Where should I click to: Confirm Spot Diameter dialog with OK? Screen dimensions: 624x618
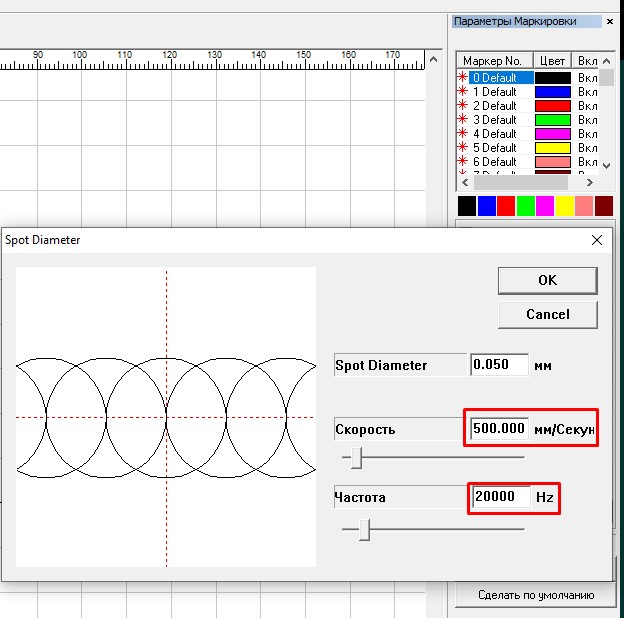tap(547, 281)
